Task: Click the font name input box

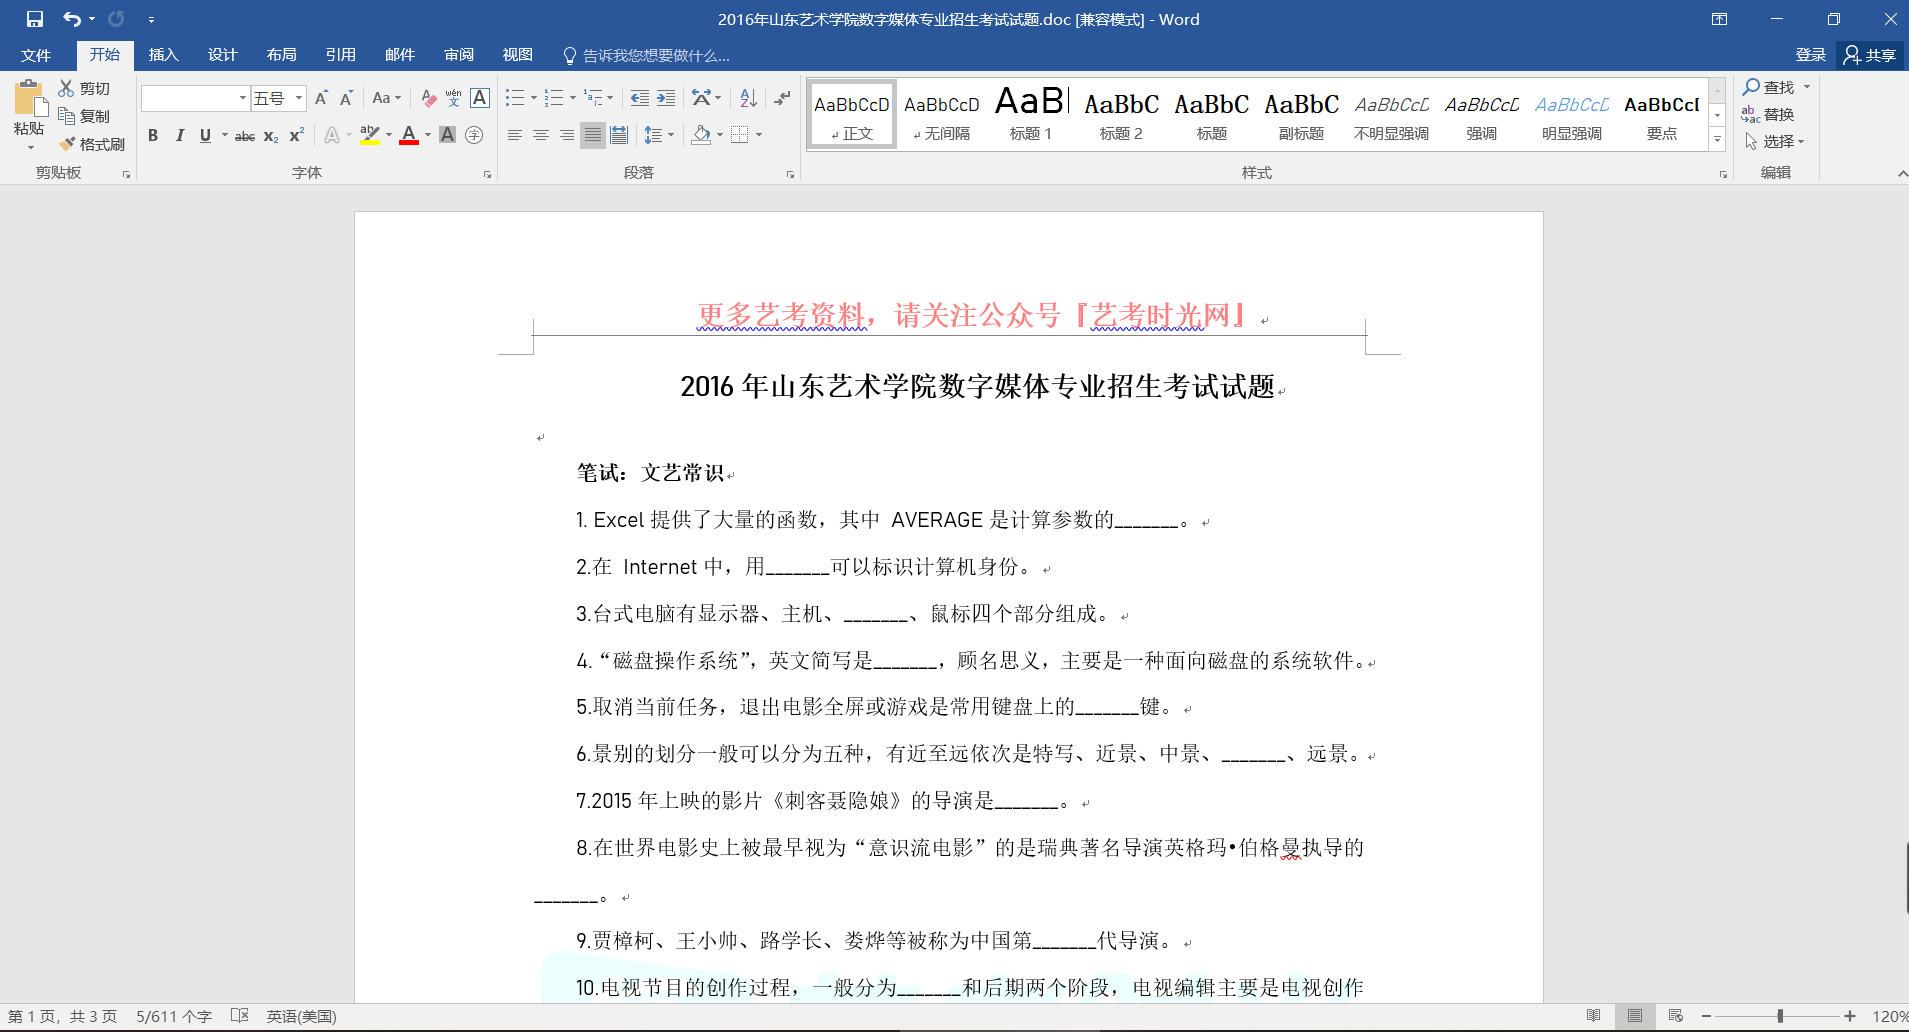Action: pos(189,98)
